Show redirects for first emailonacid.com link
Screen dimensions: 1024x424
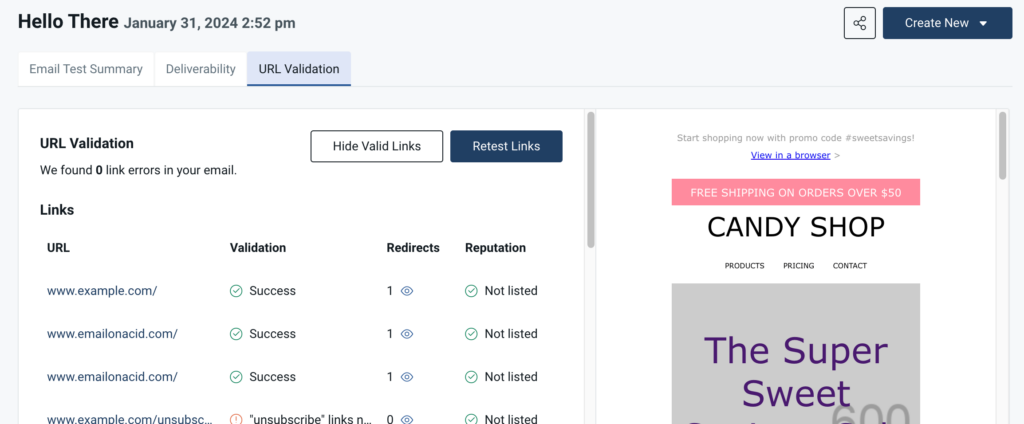407,334
